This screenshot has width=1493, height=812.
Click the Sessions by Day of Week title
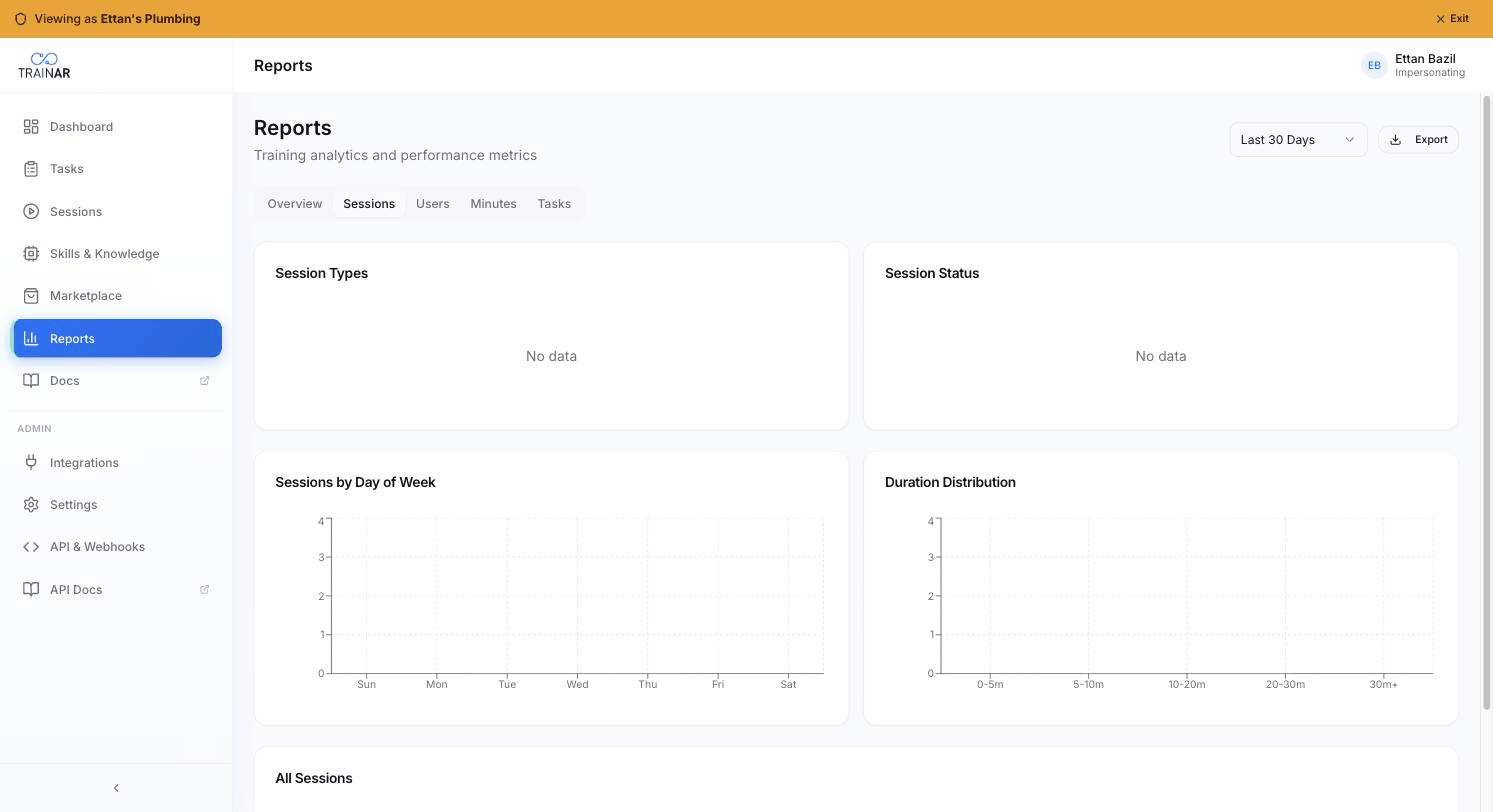pos(355,483)
